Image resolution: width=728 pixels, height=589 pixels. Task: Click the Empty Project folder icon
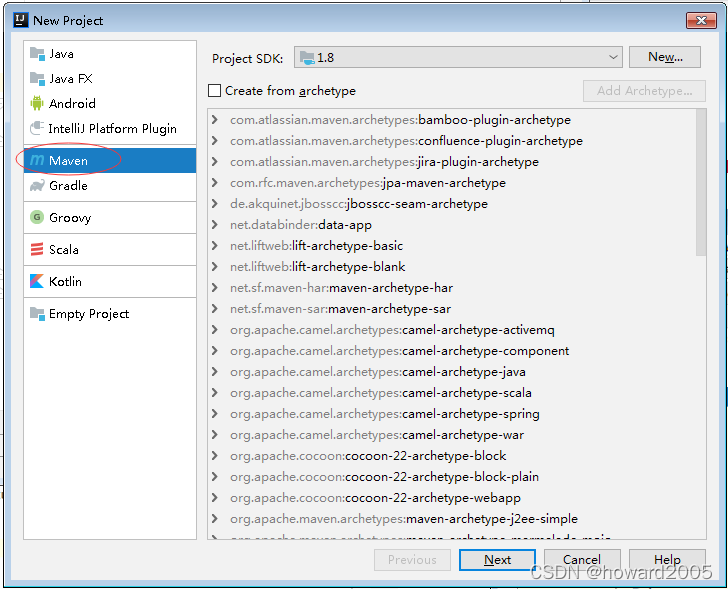37,313
